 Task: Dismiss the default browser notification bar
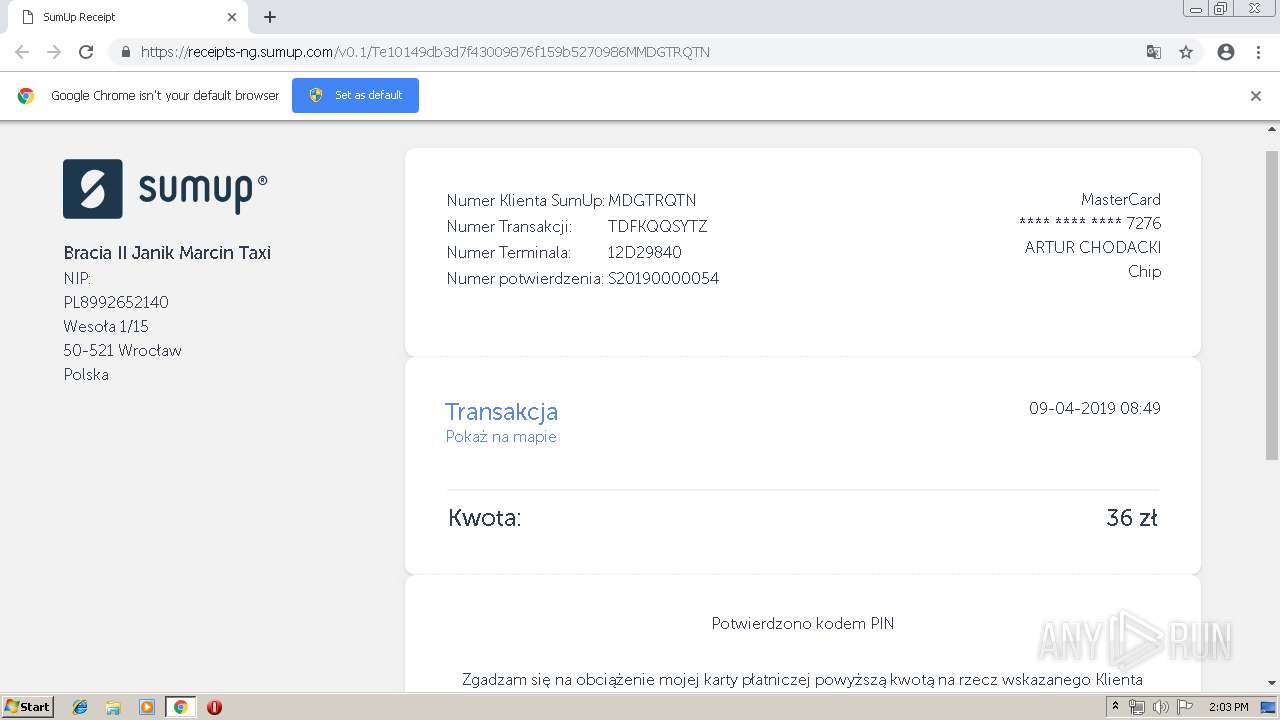(x=1256, y=96)
